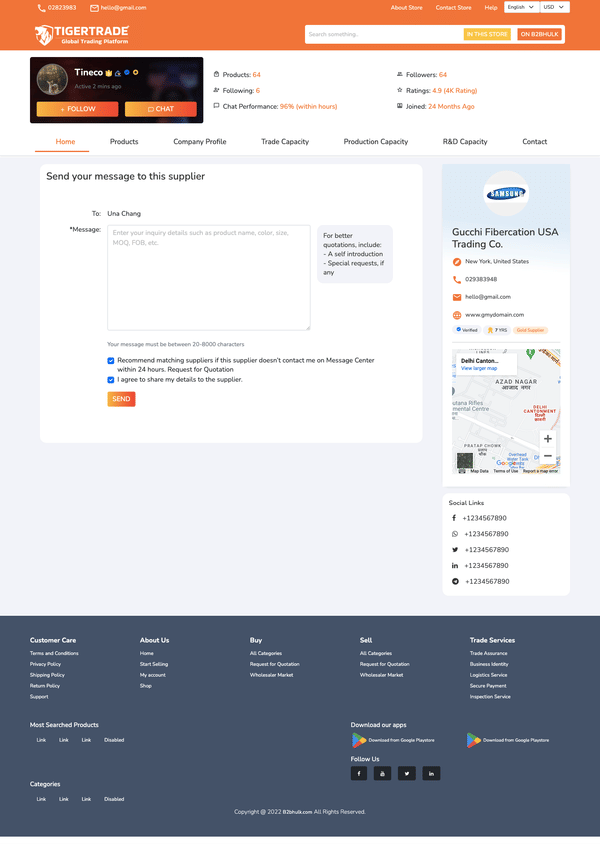Click the TigerTrade logo
This screenshot has width=600, height=847.
click(x=82, y=35)
